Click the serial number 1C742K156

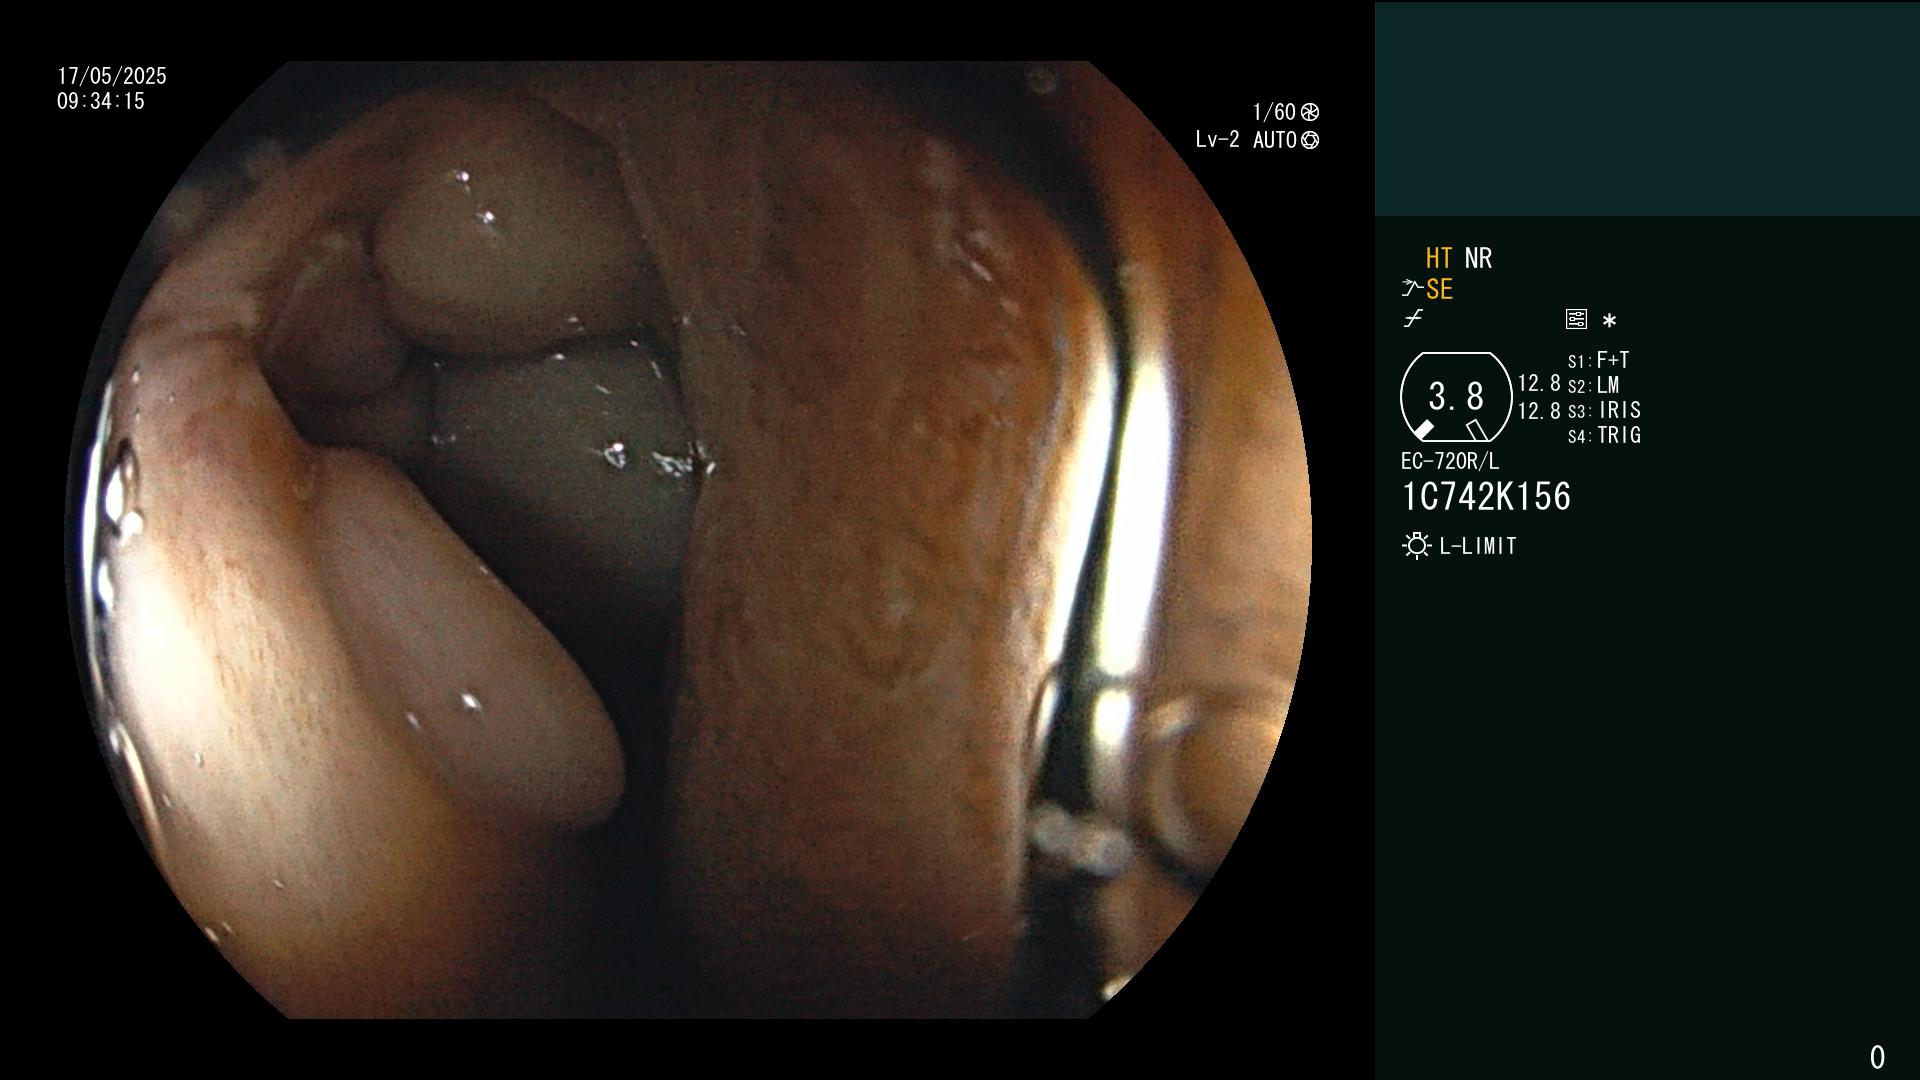1486,496
